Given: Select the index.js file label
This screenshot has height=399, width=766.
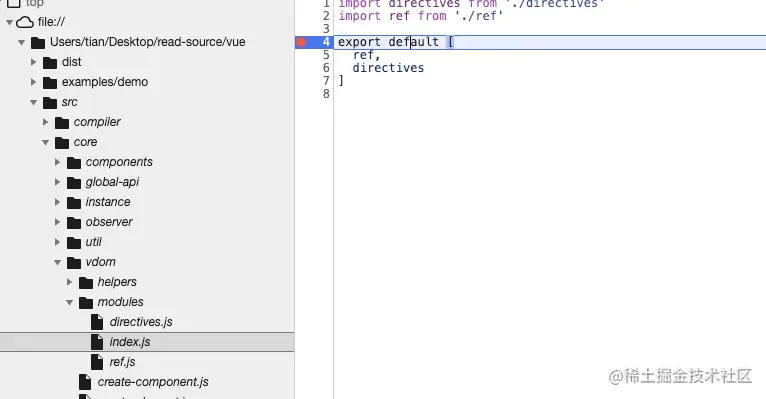Looking at the screenshot, I should tap(129, 342).
